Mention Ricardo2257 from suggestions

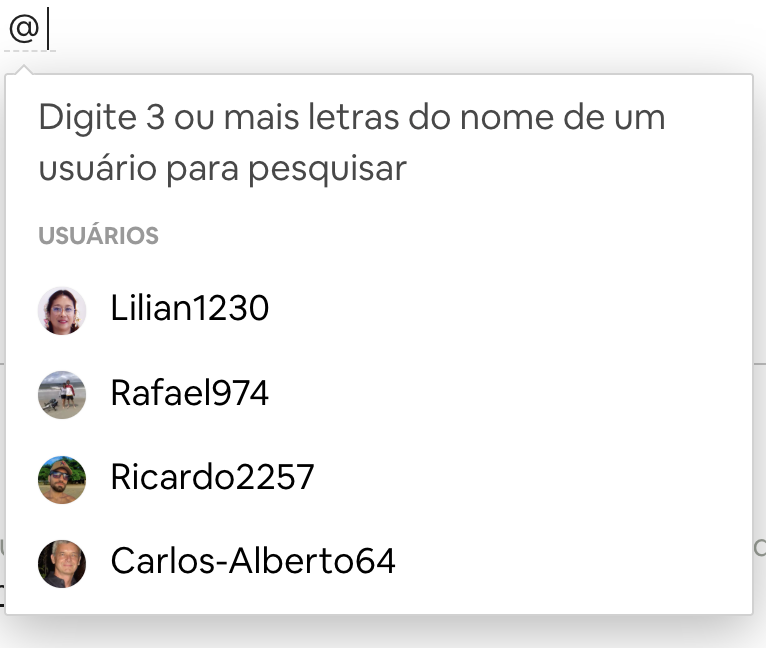[212, 478]
